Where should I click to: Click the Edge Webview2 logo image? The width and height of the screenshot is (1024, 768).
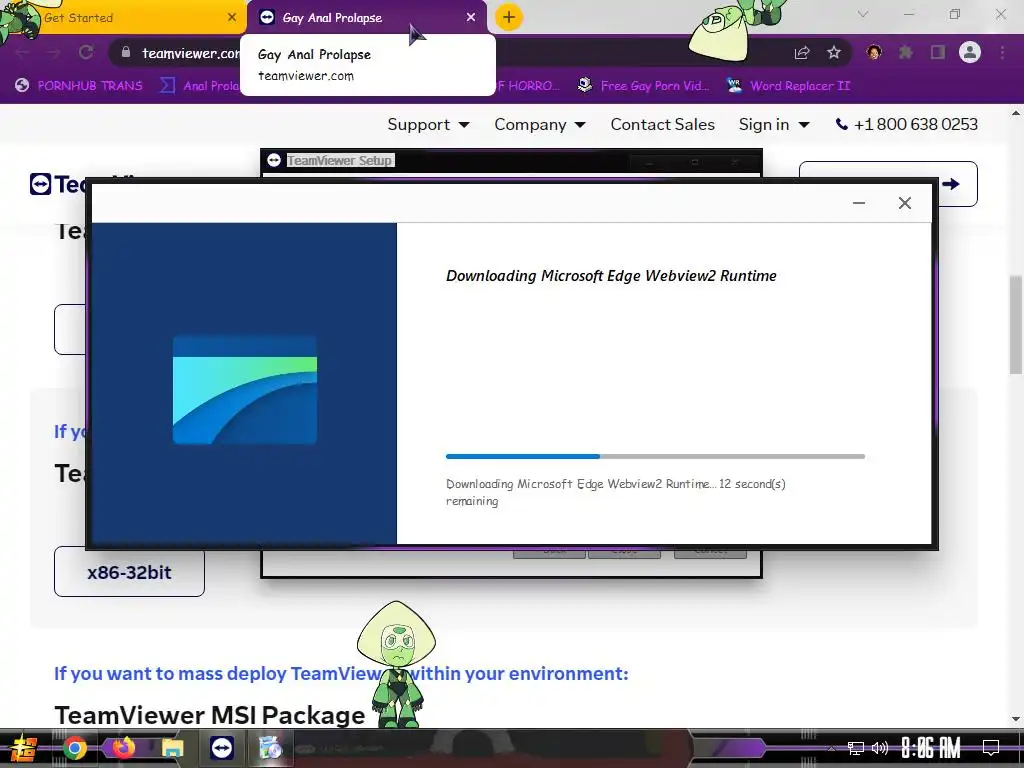coord(245,390)
